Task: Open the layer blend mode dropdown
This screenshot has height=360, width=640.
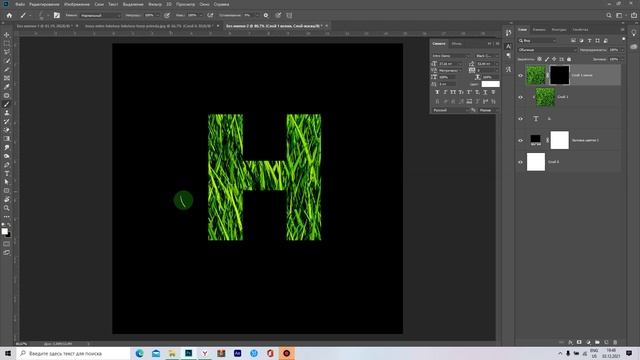Action: tap(547, 50)
